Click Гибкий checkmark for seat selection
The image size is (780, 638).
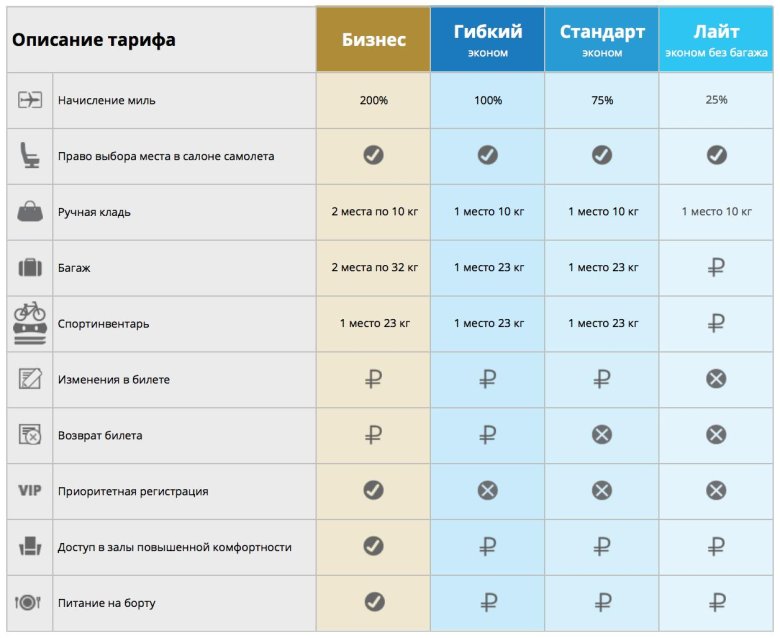point(487,155)
